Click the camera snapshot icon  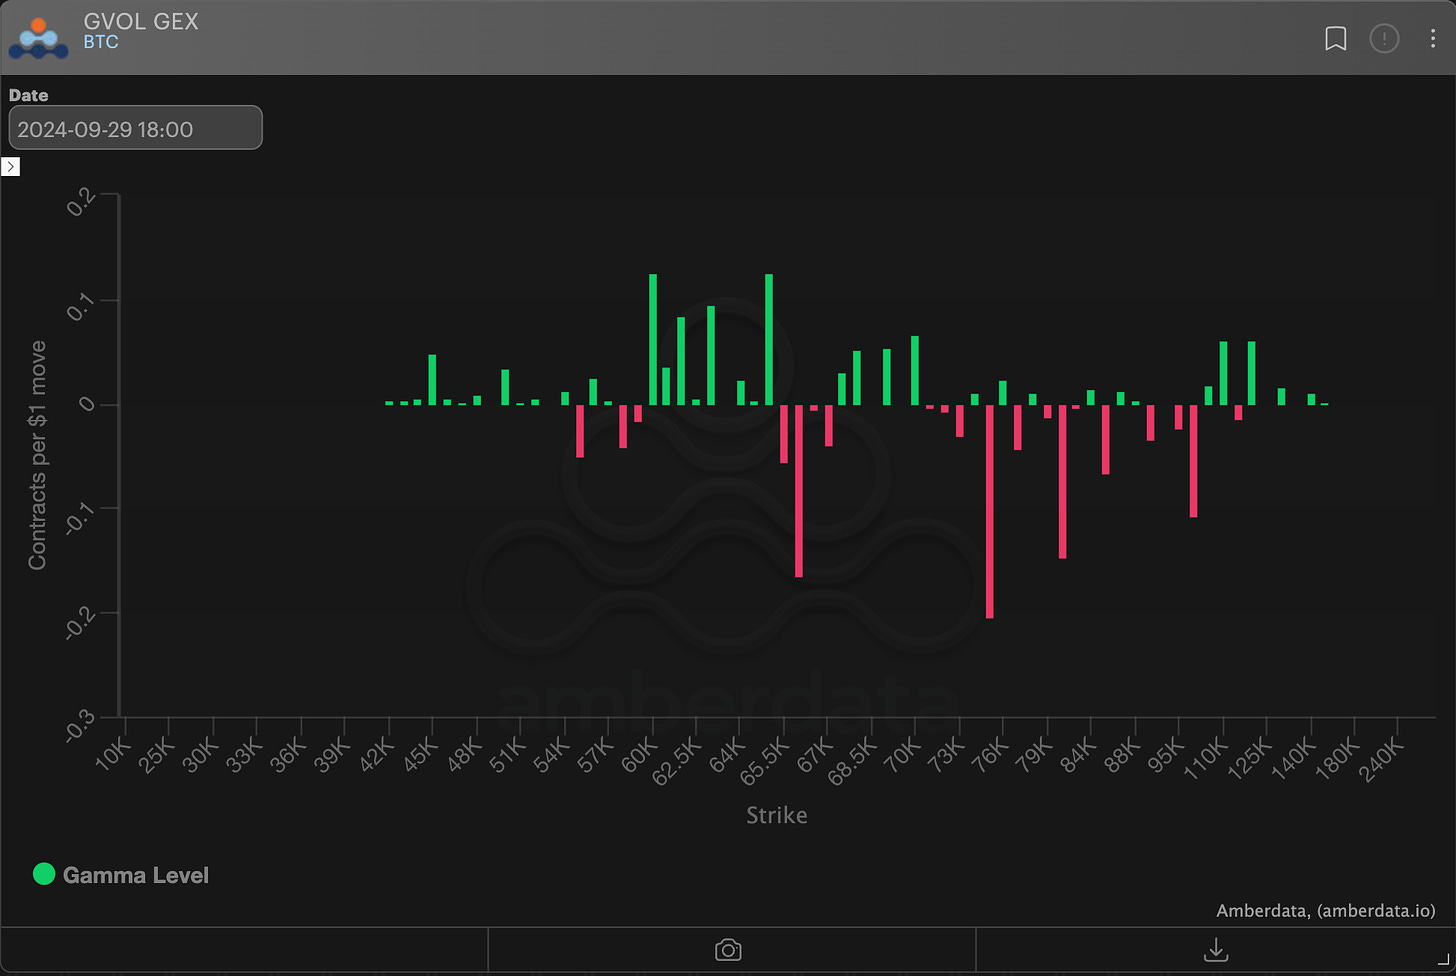pos(728,950)
